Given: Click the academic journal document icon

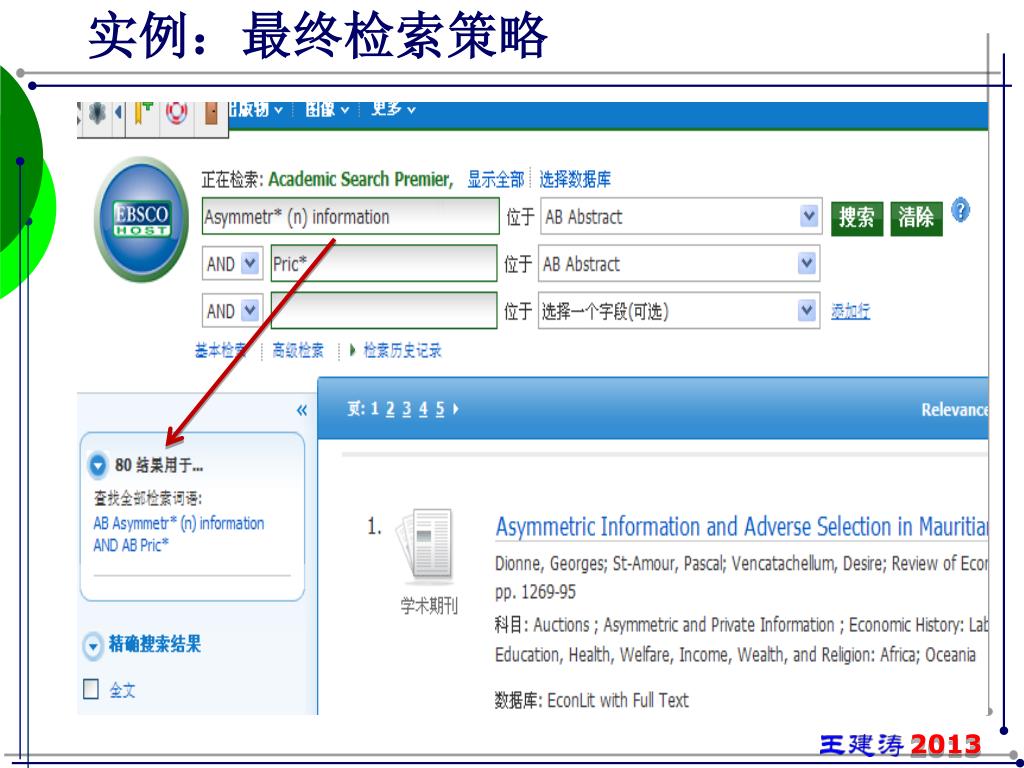Looking at the screenshot, I should click(425, 546).
